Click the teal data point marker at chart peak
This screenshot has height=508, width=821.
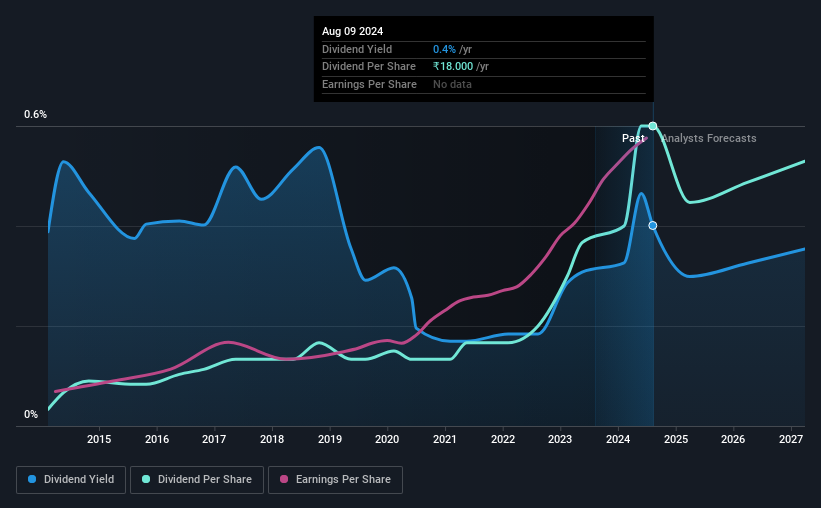coord(653,126)
